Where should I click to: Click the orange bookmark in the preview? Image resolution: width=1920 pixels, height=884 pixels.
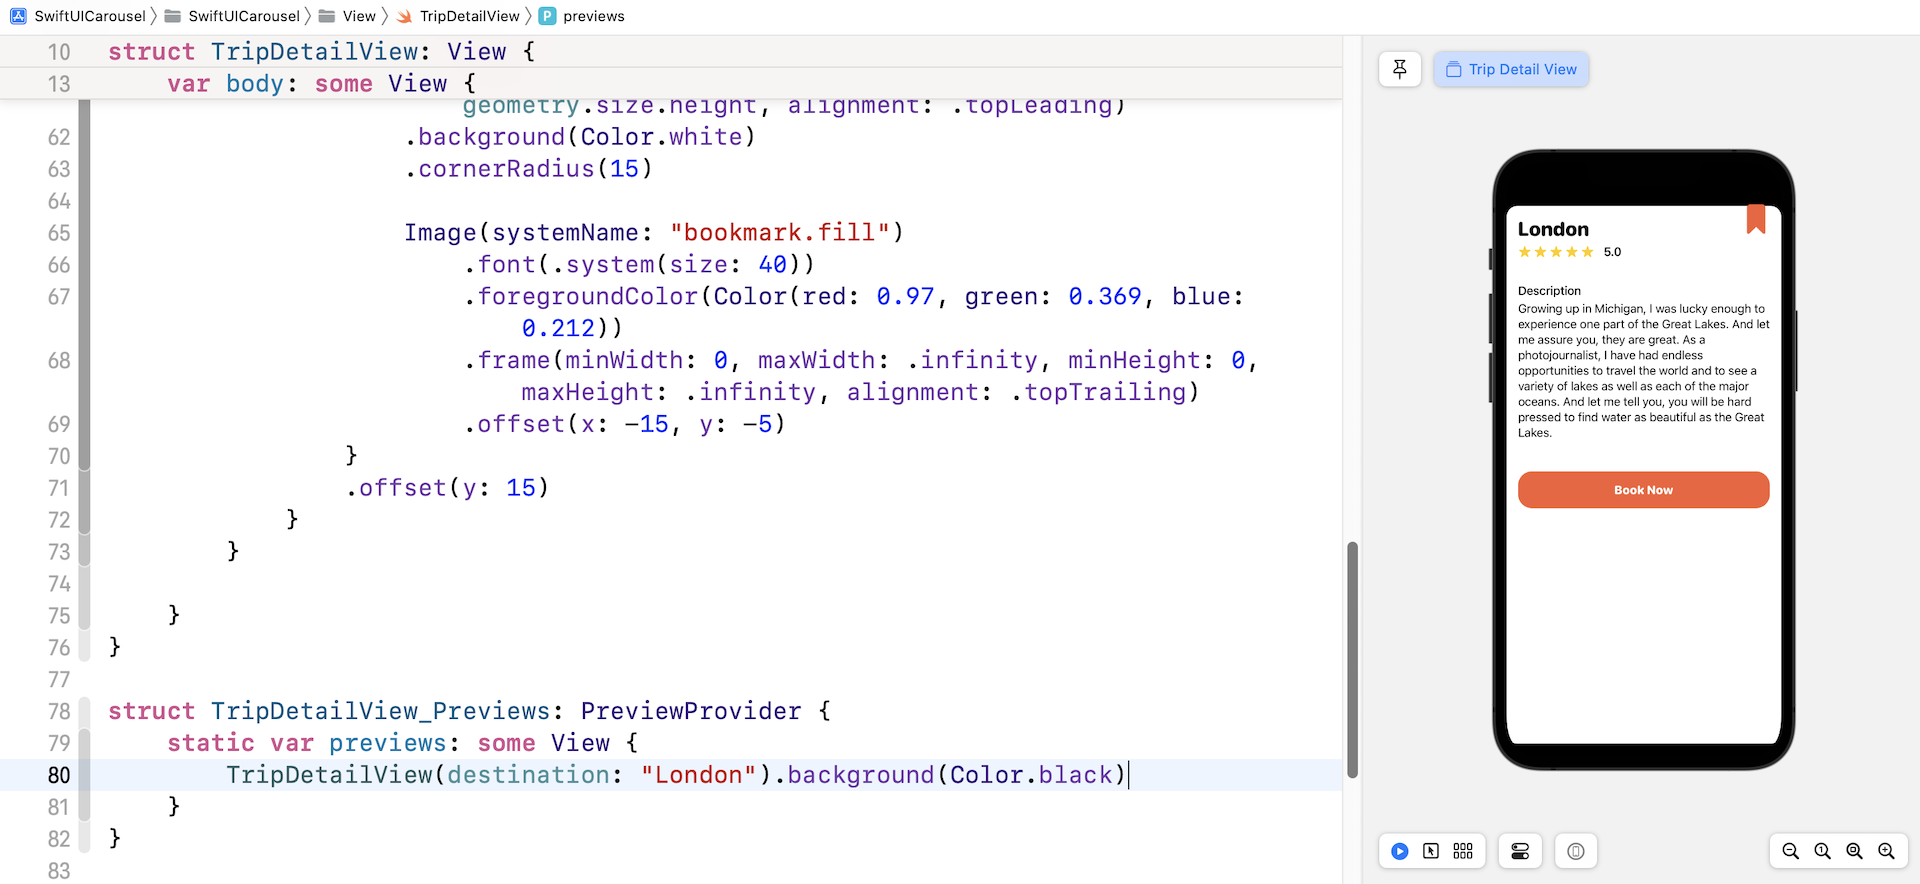[1755, 219]
